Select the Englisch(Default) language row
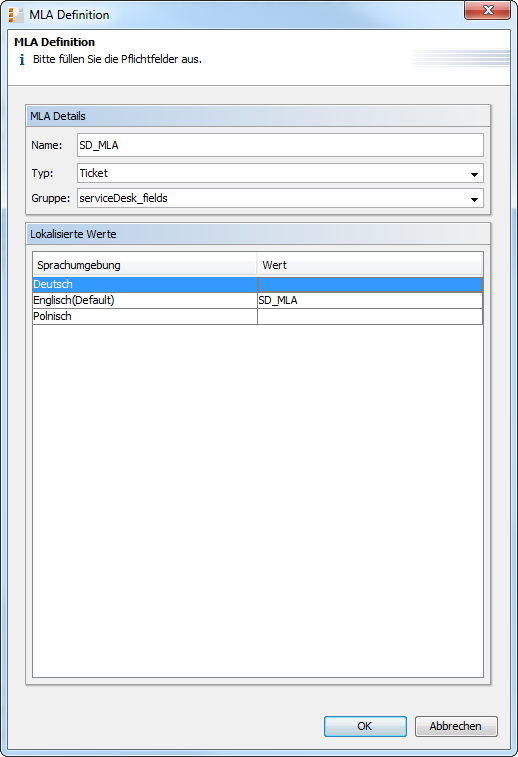 257,300
